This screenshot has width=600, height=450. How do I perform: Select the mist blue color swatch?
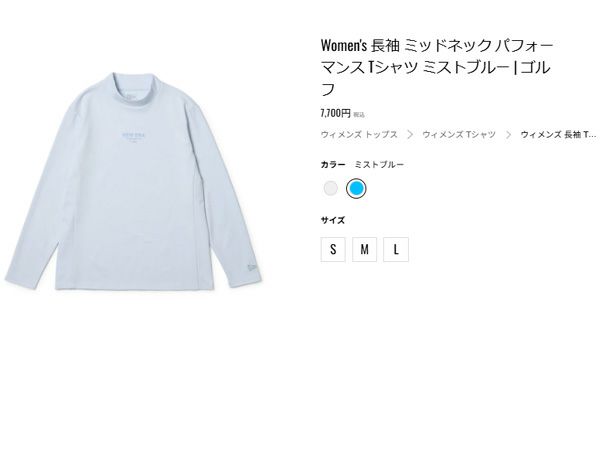pos(356,188)
